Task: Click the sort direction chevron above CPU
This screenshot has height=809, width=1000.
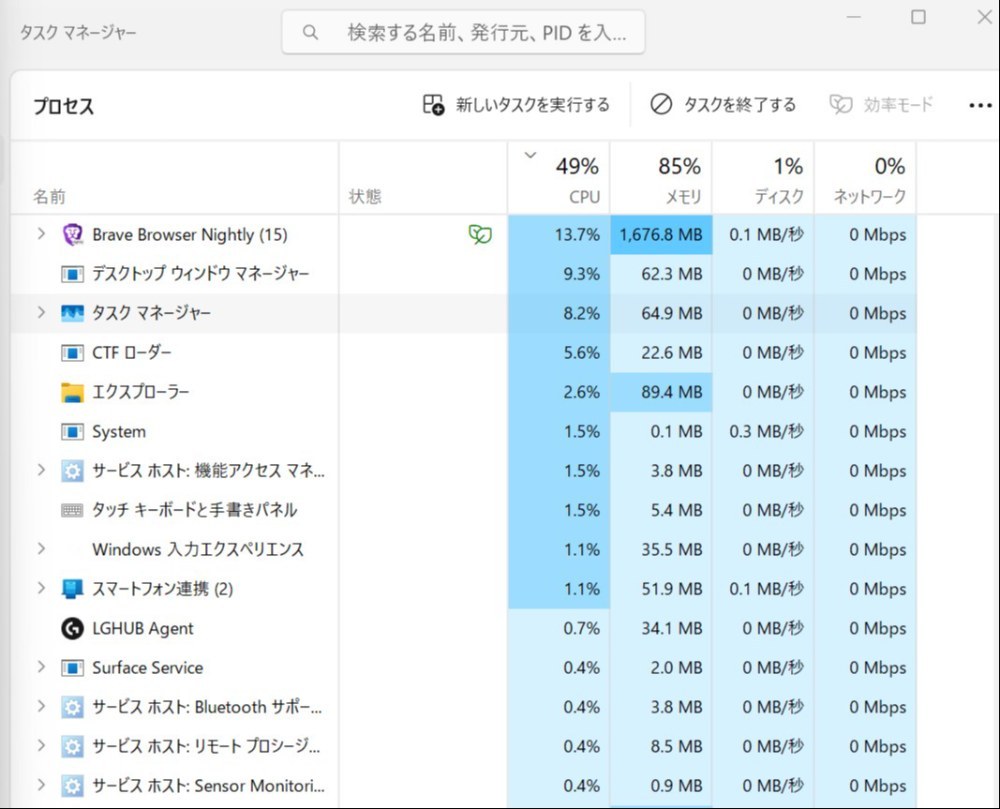Action: pos(530,155)
